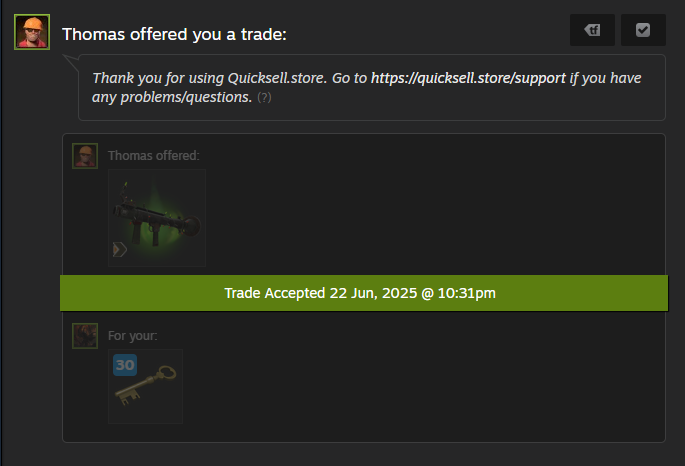Open the rocket launcher item thumbnail
This screenshot has width=685, height=466.
(x=157, y=218)
